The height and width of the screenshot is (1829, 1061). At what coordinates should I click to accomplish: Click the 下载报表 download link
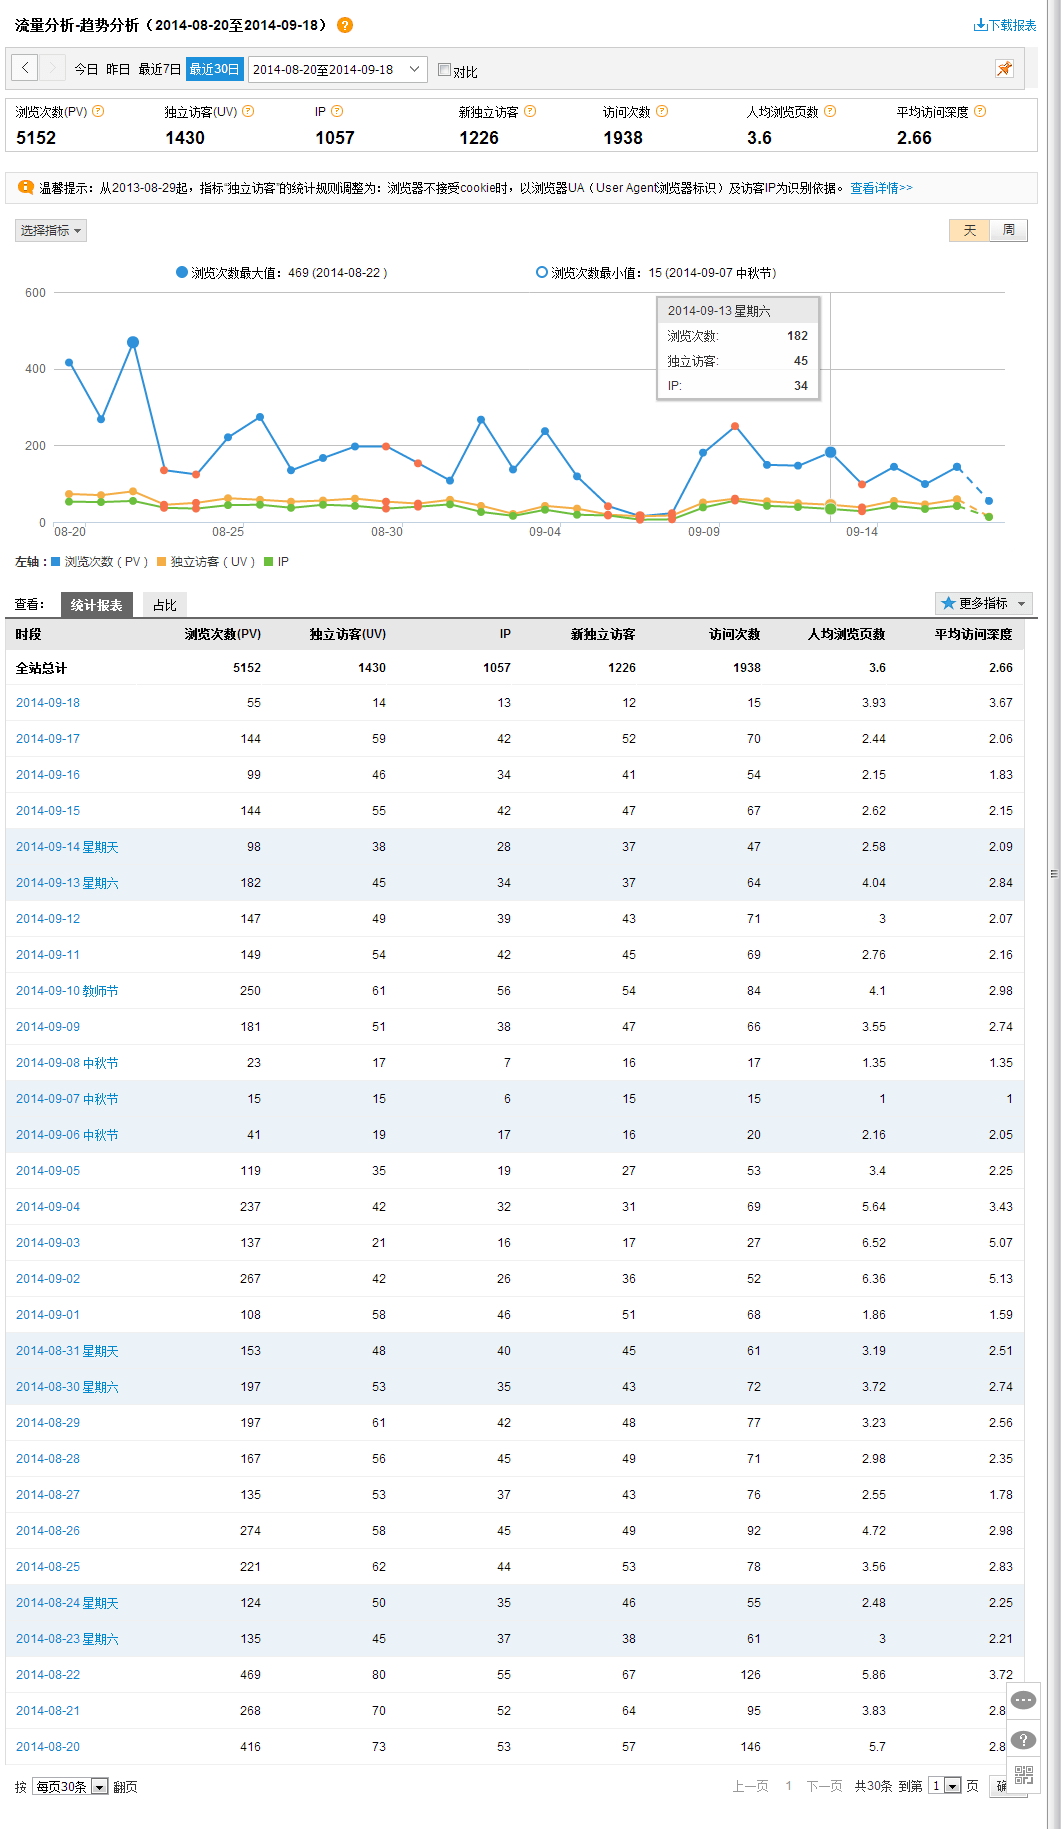1005,25
